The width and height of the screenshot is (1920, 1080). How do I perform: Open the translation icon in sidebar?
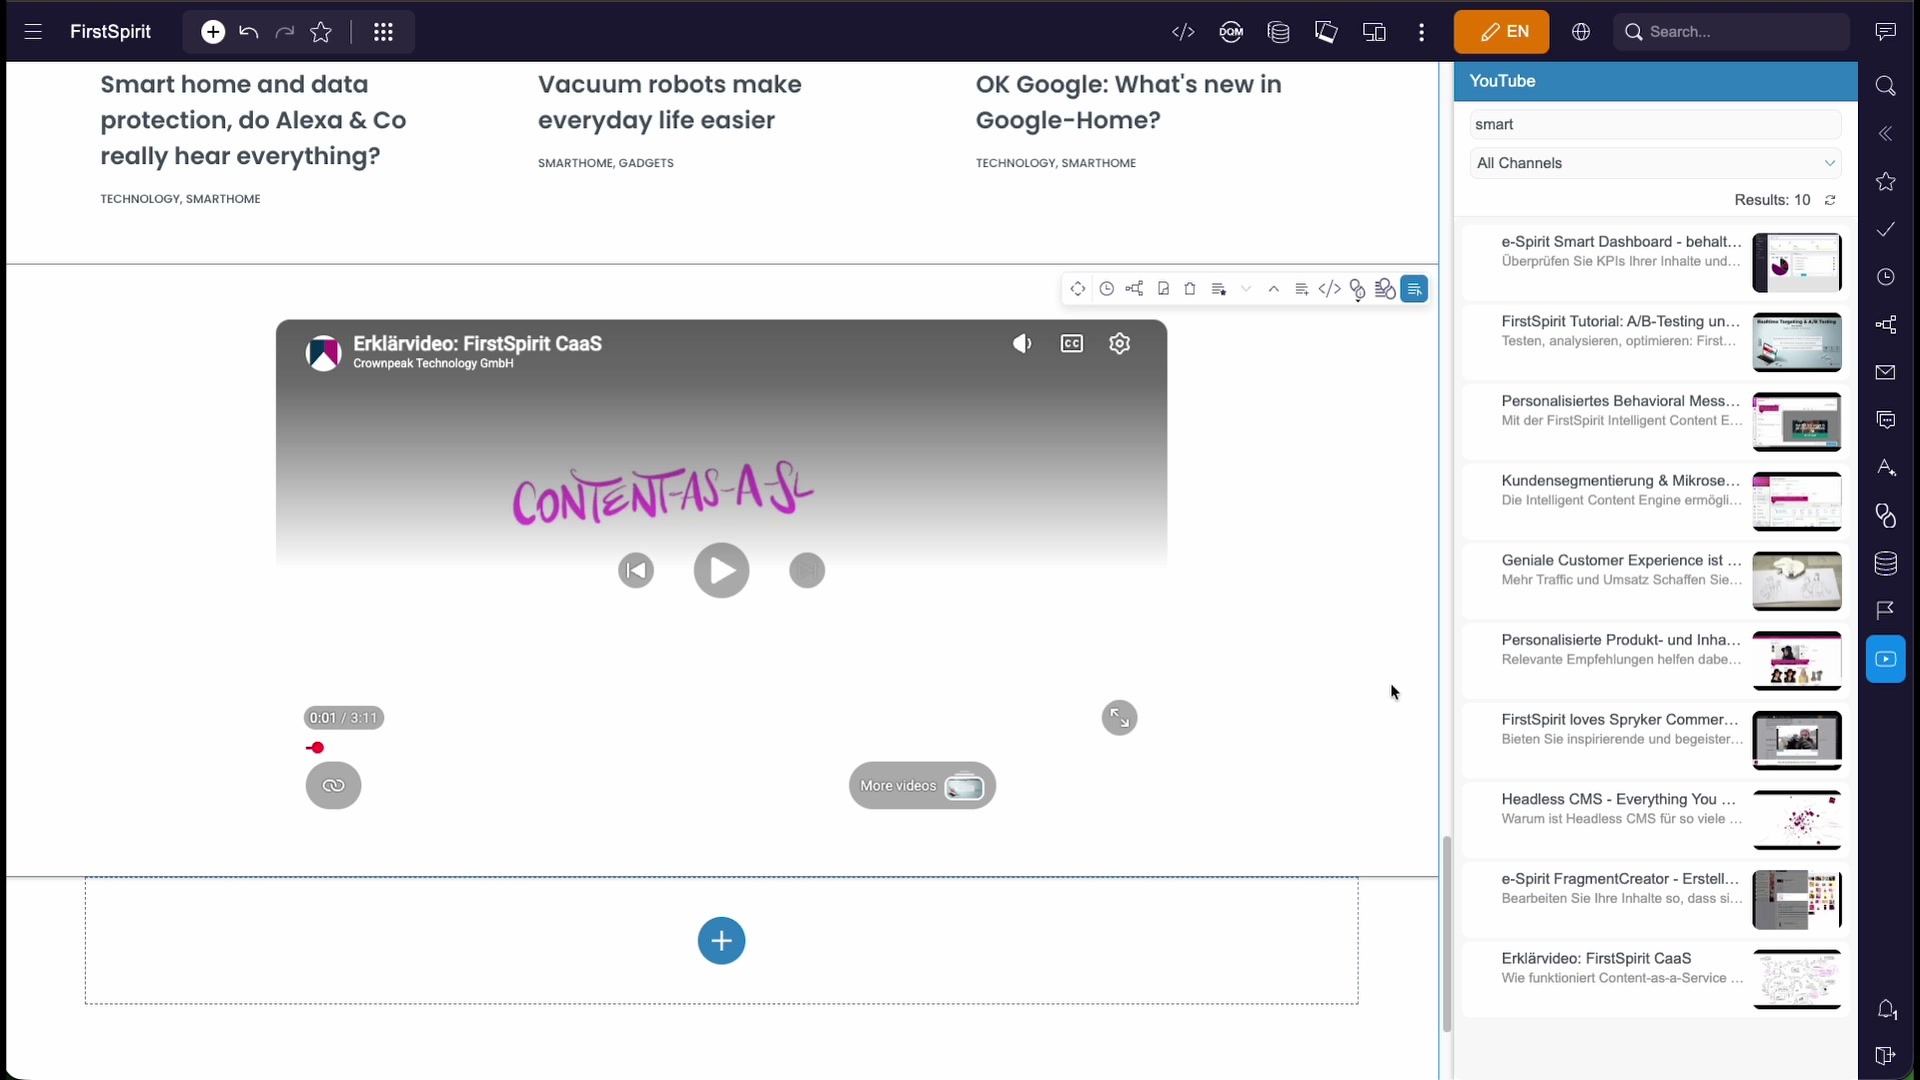1886,468
